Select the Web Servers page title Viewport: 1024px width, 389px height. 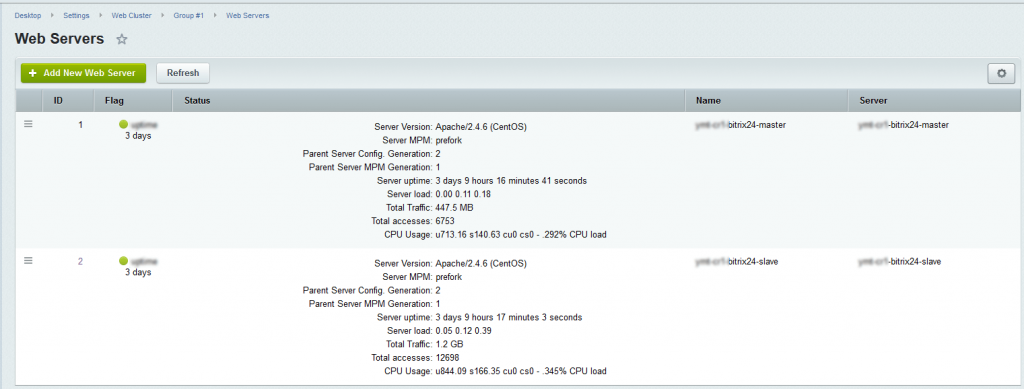pyautogui.click(x=59, y=39)
